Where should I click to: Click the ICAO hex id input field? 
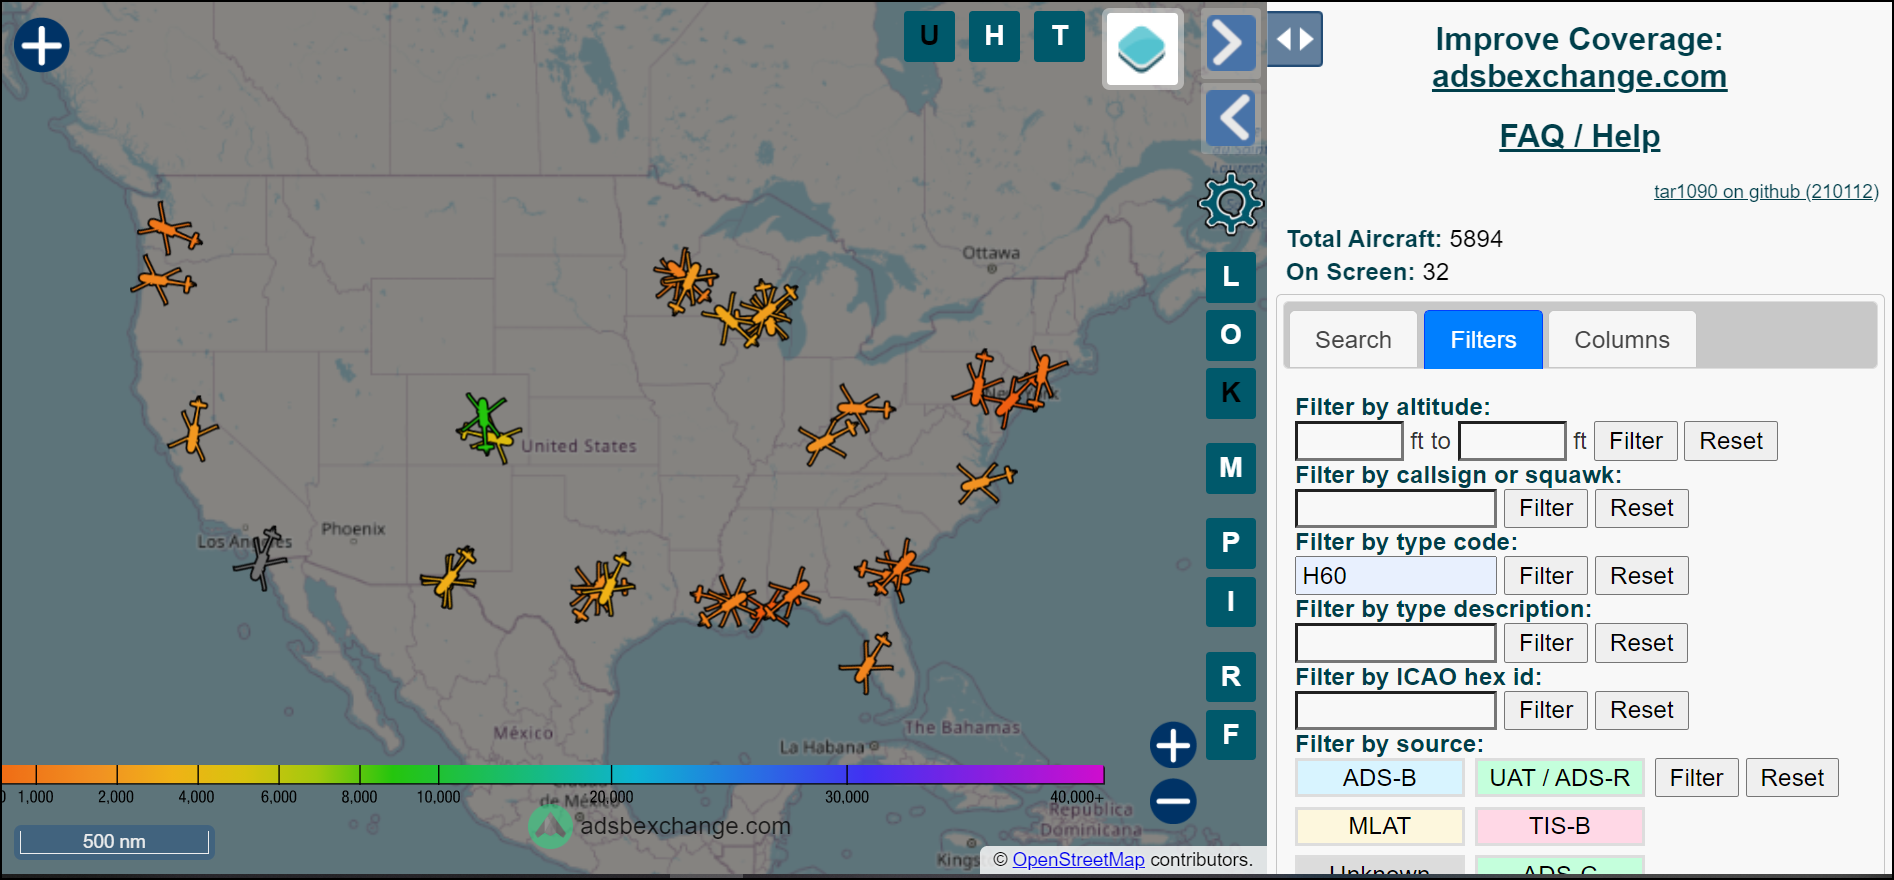1396,710
